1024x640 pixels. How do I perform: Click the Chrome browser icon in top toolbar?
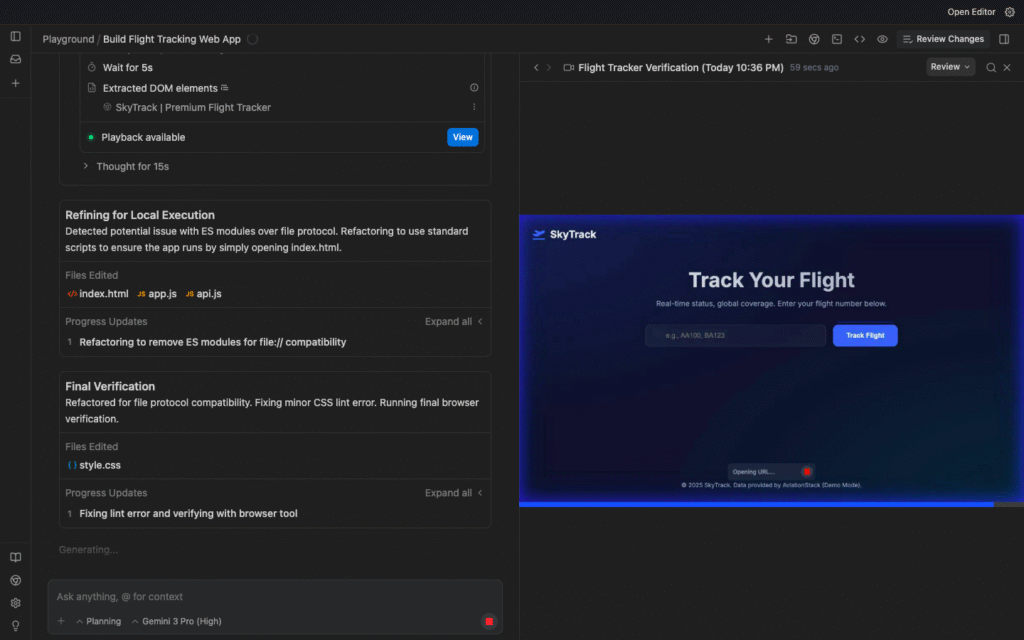pyautogui.click(x=814, y=39)
